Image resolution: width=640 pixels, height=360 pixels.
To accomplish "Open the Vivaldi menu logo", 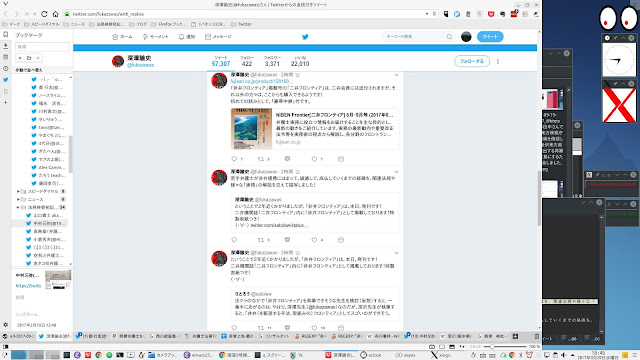I will point(5,4).
